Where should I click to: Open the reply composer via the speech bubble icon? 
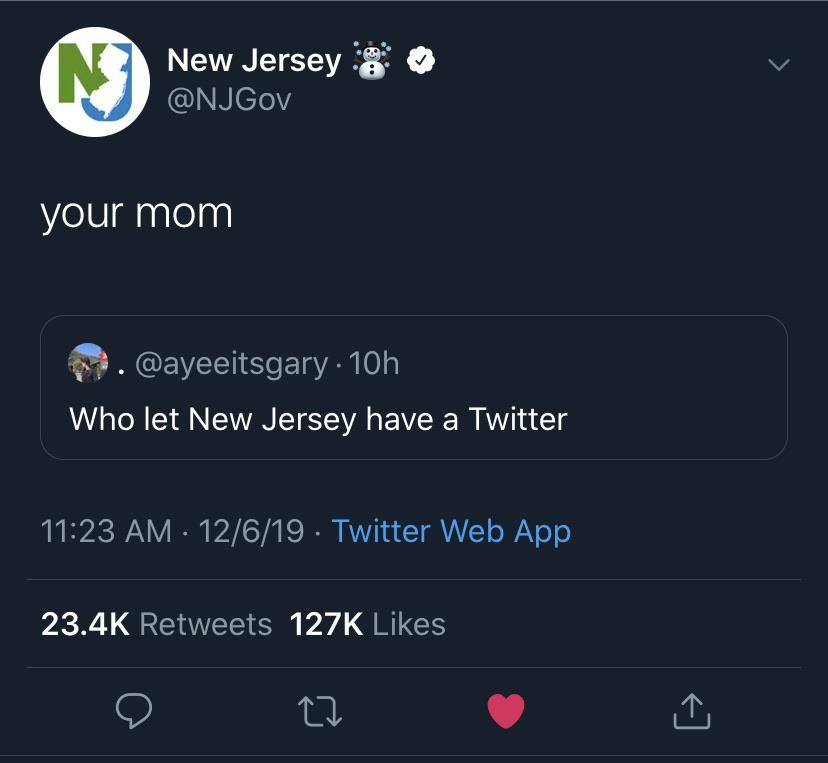coord(135,712)
